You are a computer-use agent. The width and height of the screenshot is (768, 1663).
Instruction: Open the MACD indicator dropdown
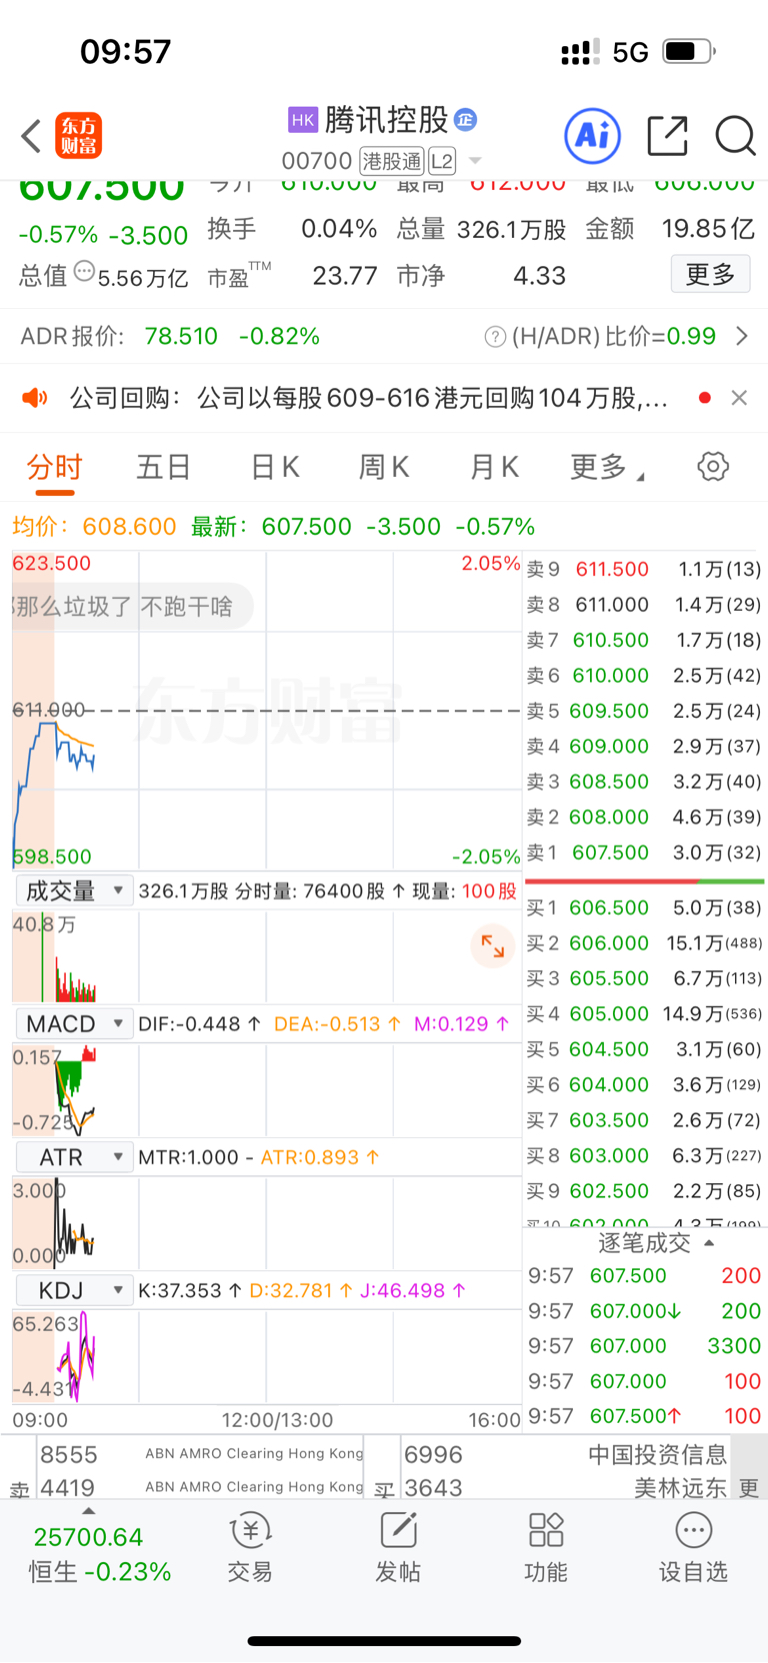tap(74, 1023)
